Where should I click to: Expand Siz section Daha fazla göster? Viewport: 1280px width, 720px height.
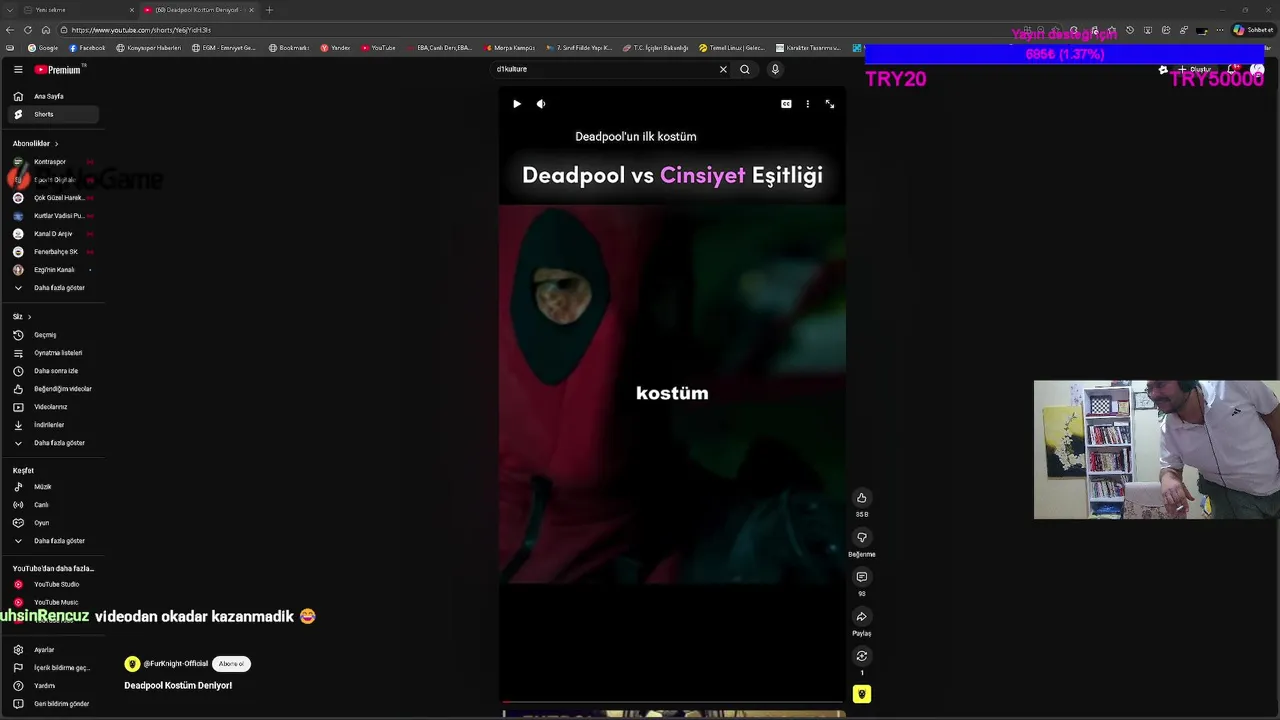tap(52, 443)
